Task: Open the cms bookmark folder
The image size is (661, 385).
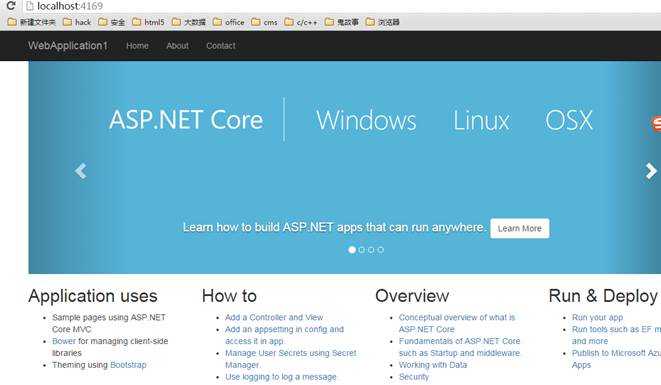Action: tap(264, 22)
